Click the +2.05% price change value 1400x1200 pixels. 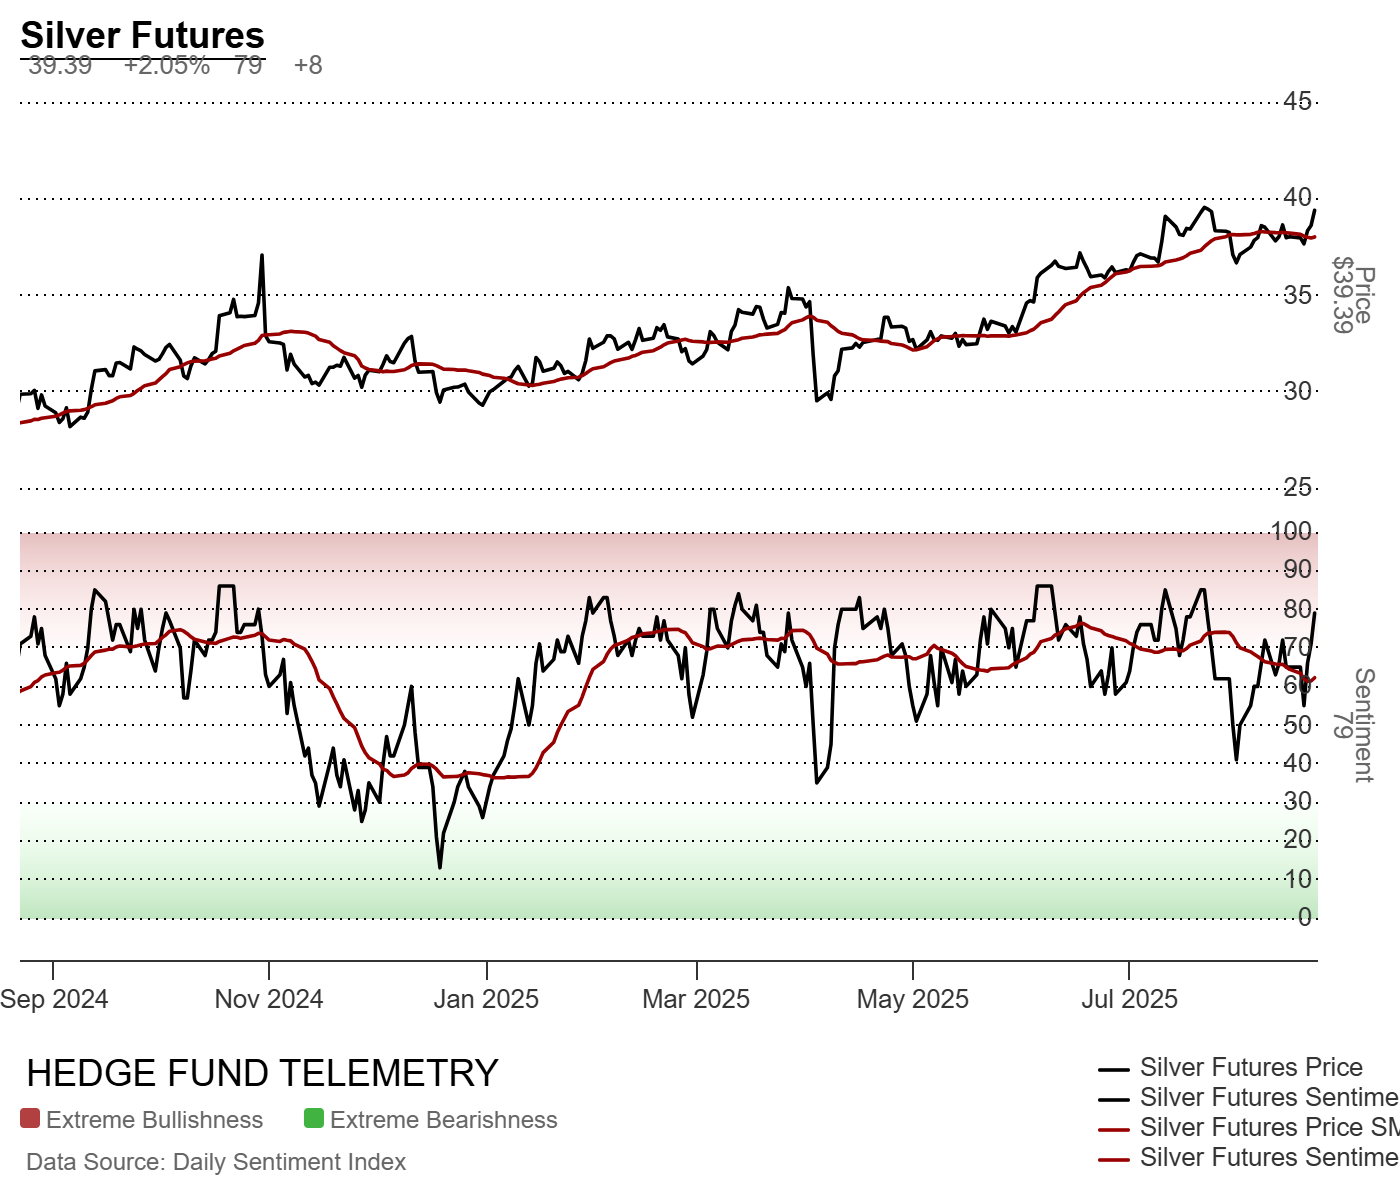click(167, 66)
